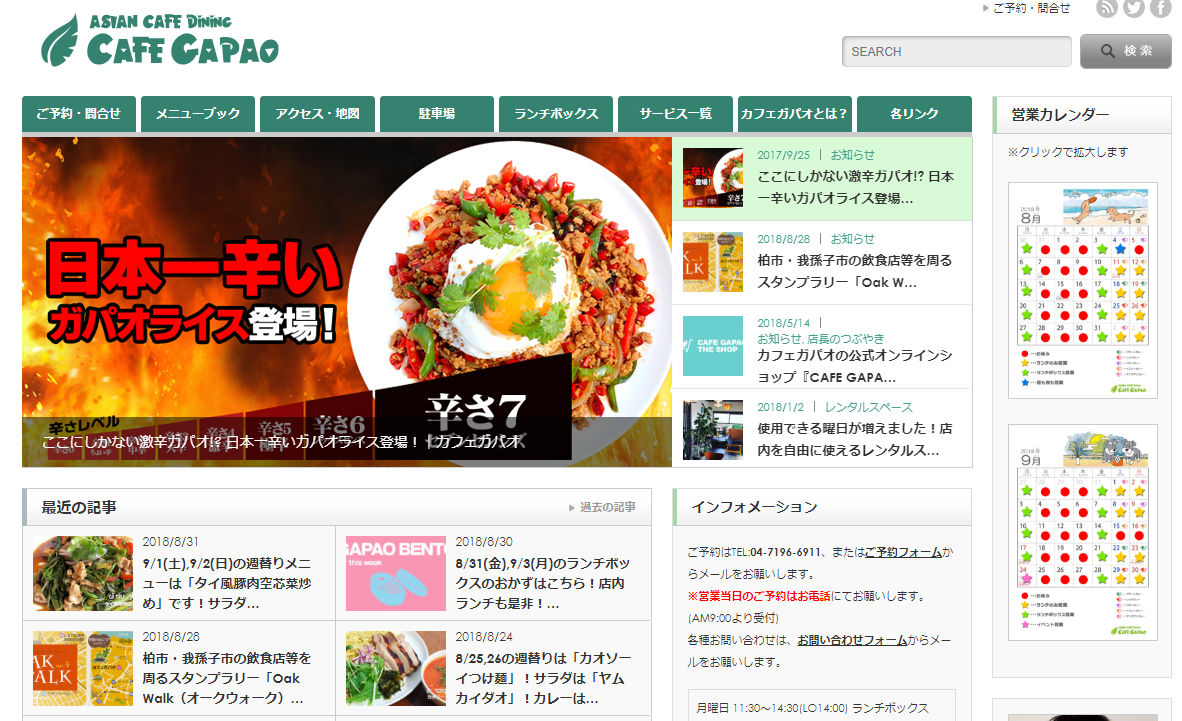Open the ご予約・問合せ nav tab
Screen dimensions: 1182x721
tap(78, 114)
